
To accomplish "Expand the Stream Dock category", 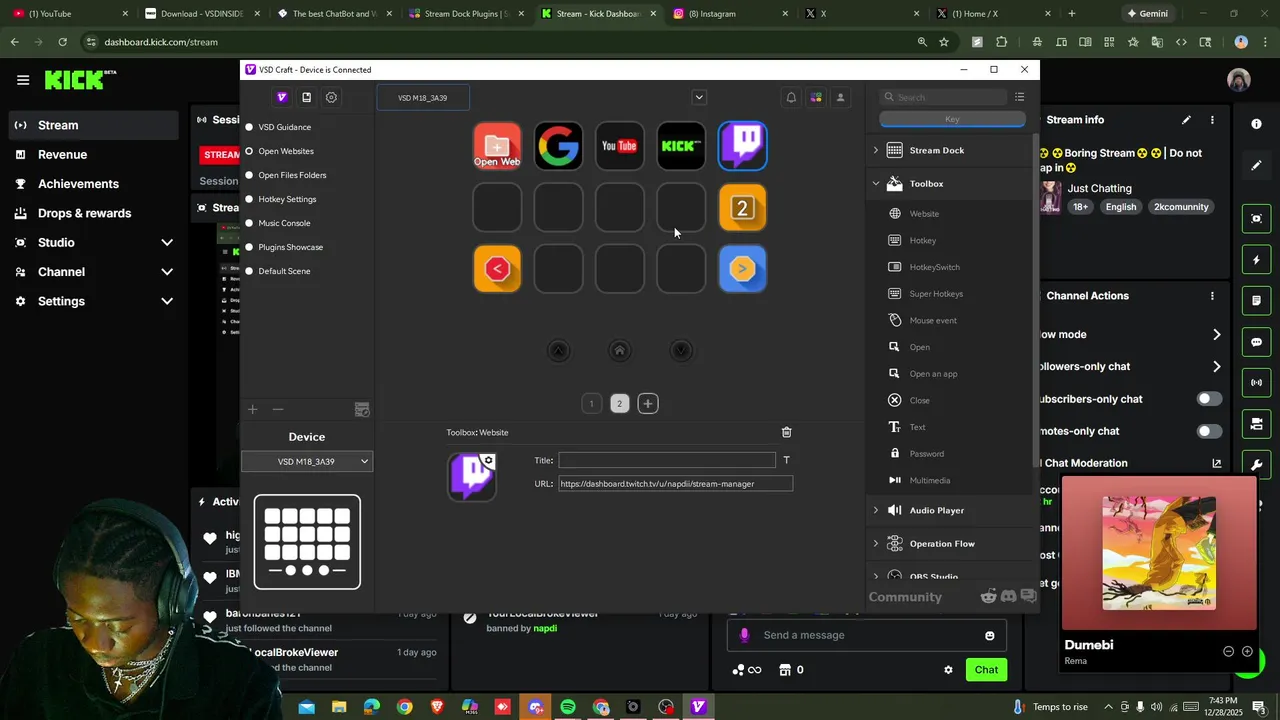I will pyautogui.click(x=876, y=150).
